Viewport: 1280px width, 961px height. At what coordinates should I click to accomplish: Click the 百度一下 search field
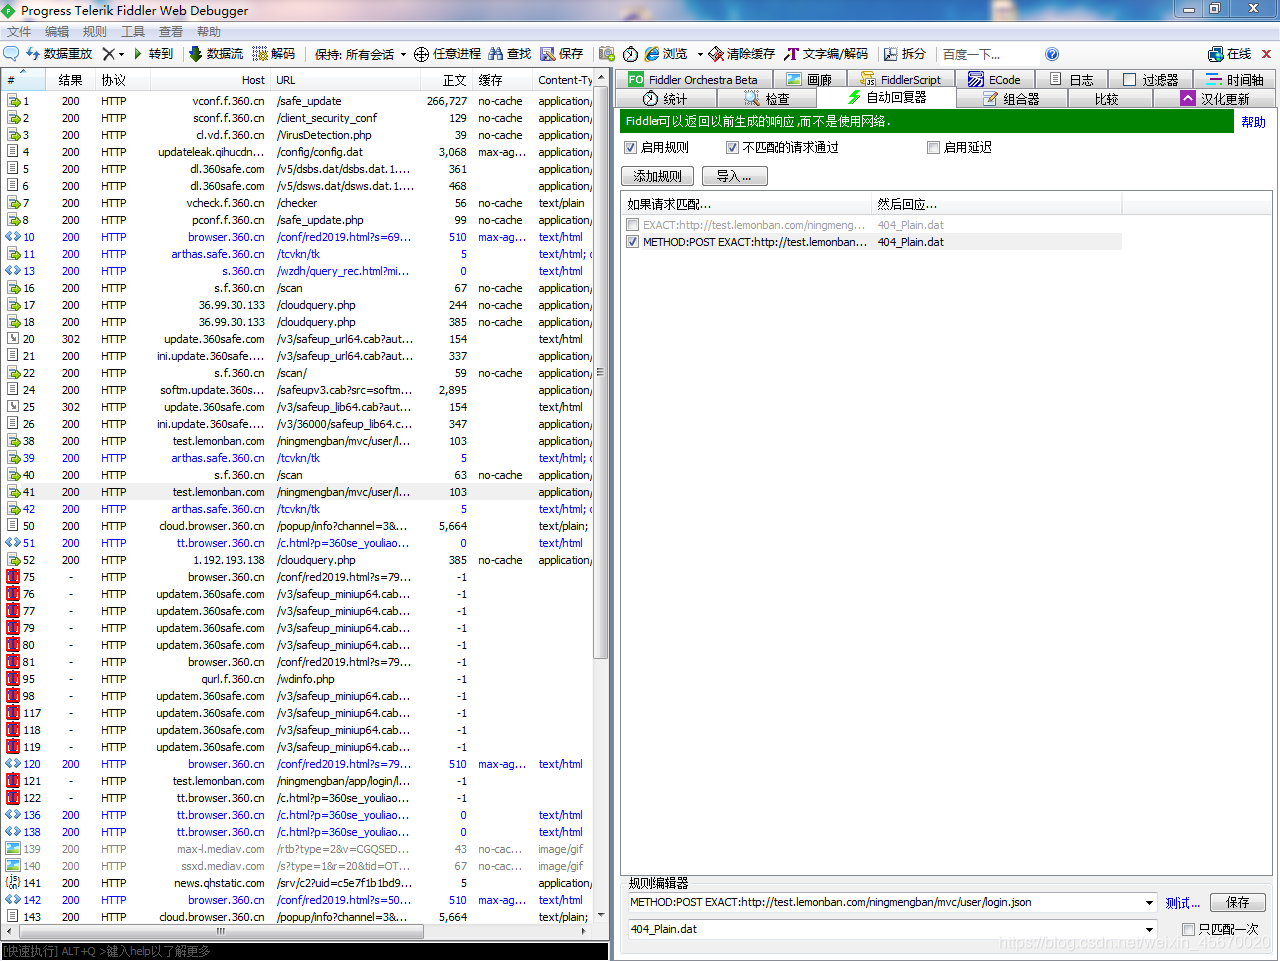click(988, 54)
